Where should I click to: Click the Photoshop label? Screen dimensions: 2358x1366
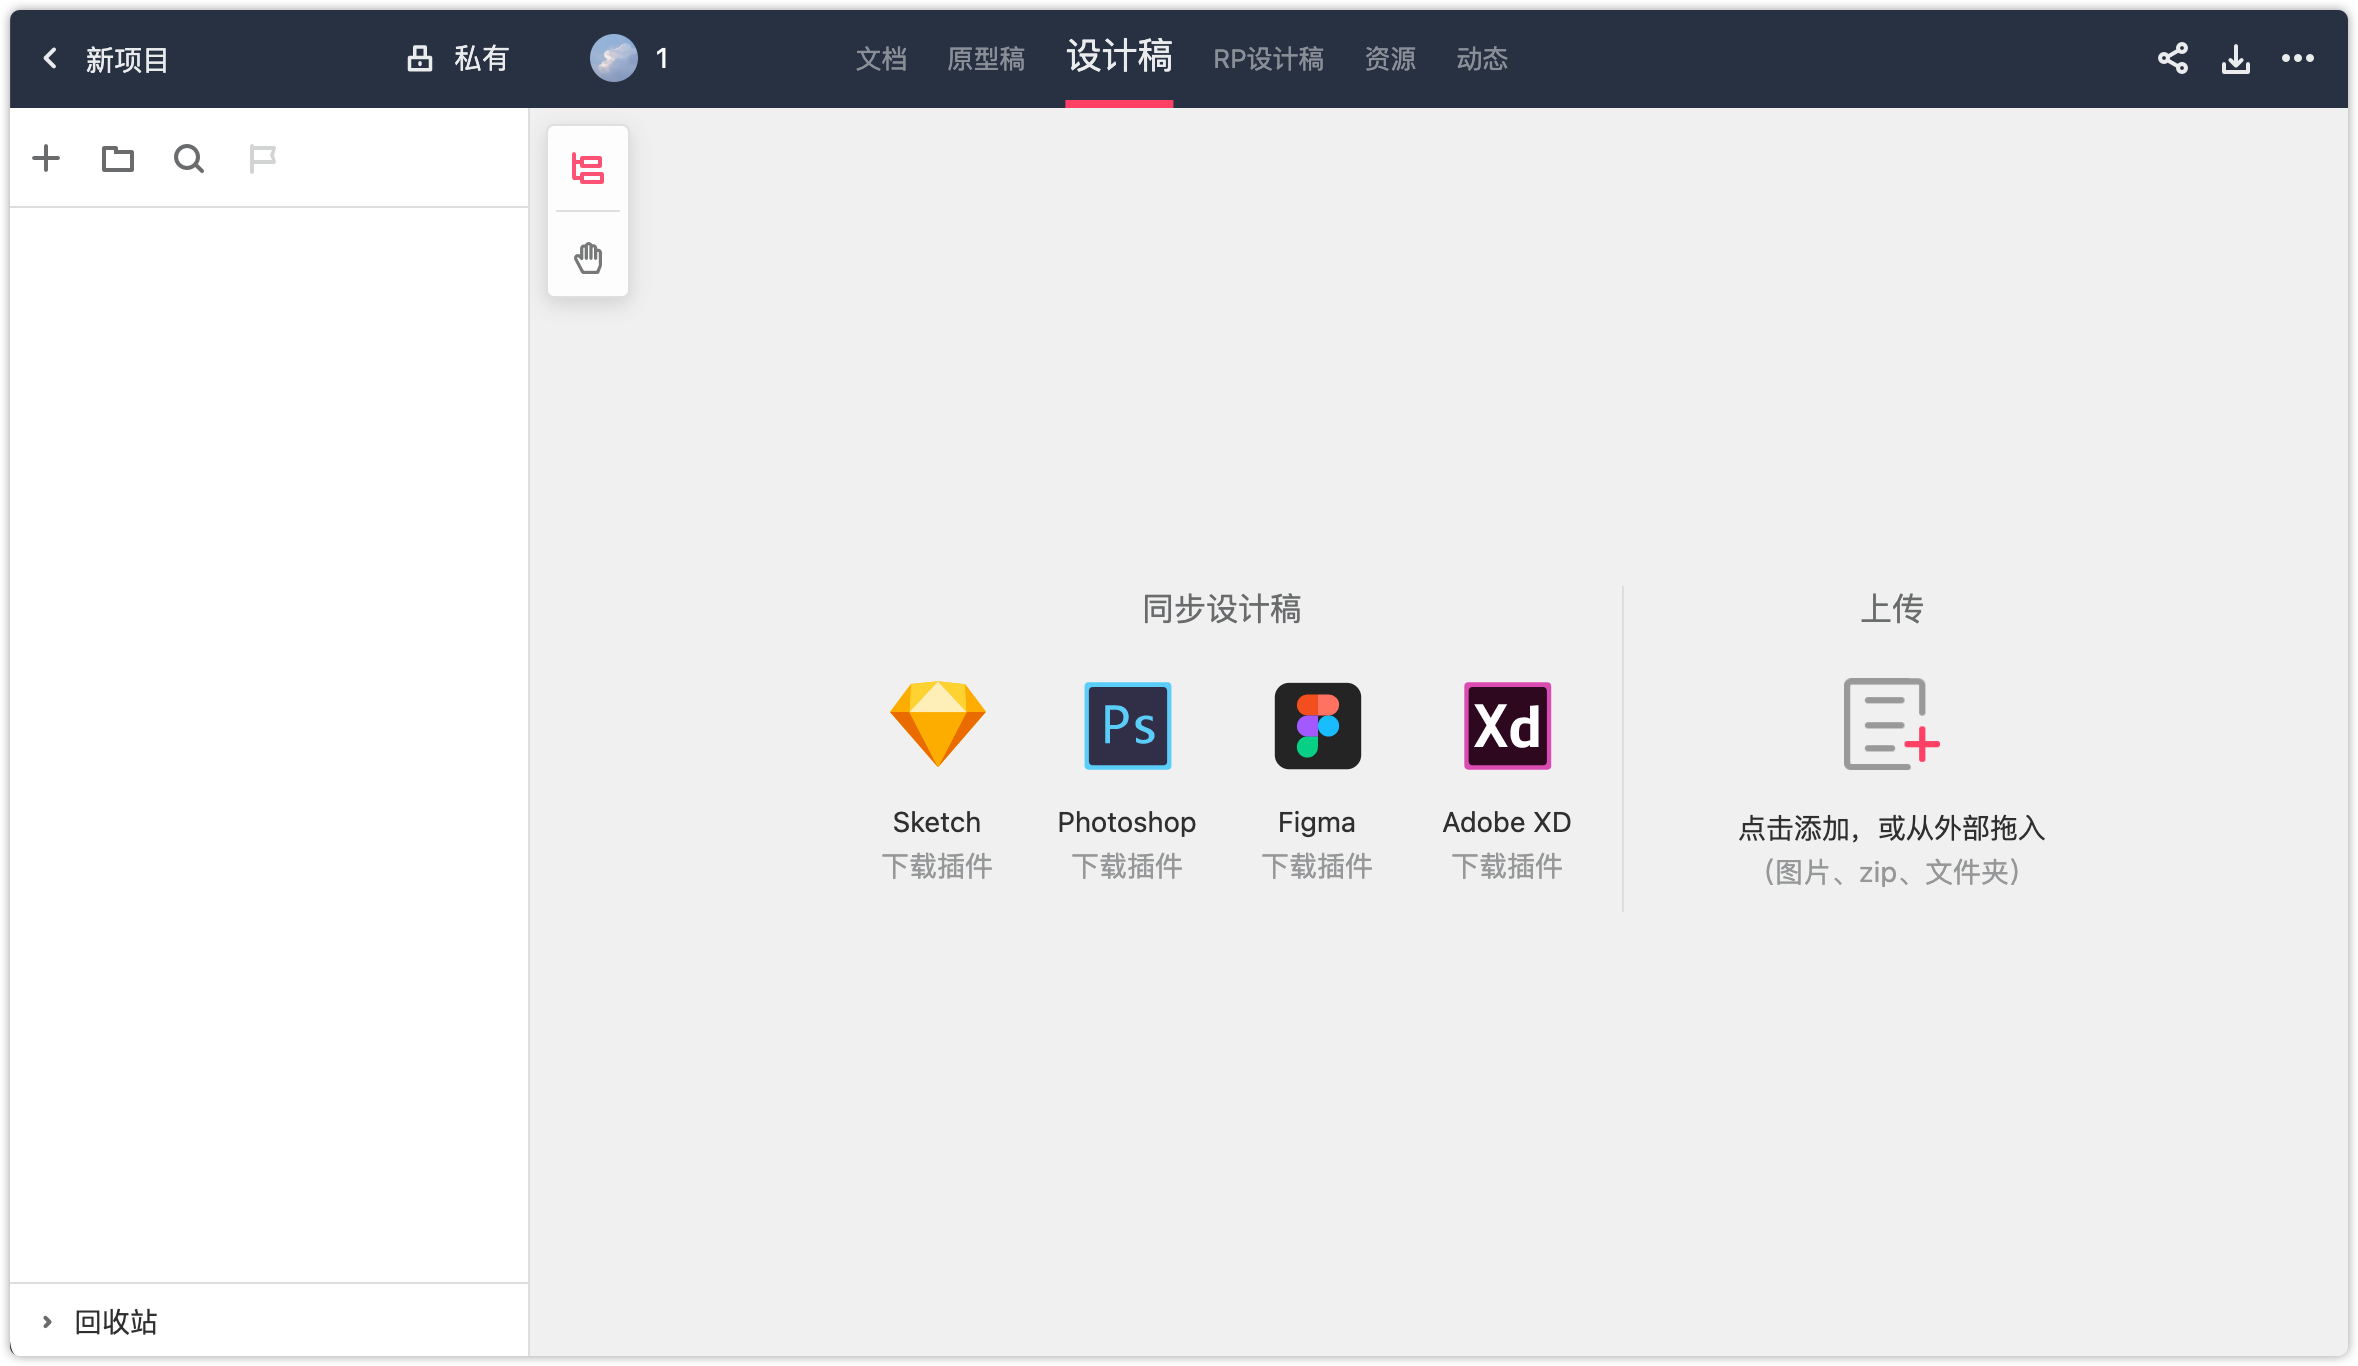[1127, 822]
